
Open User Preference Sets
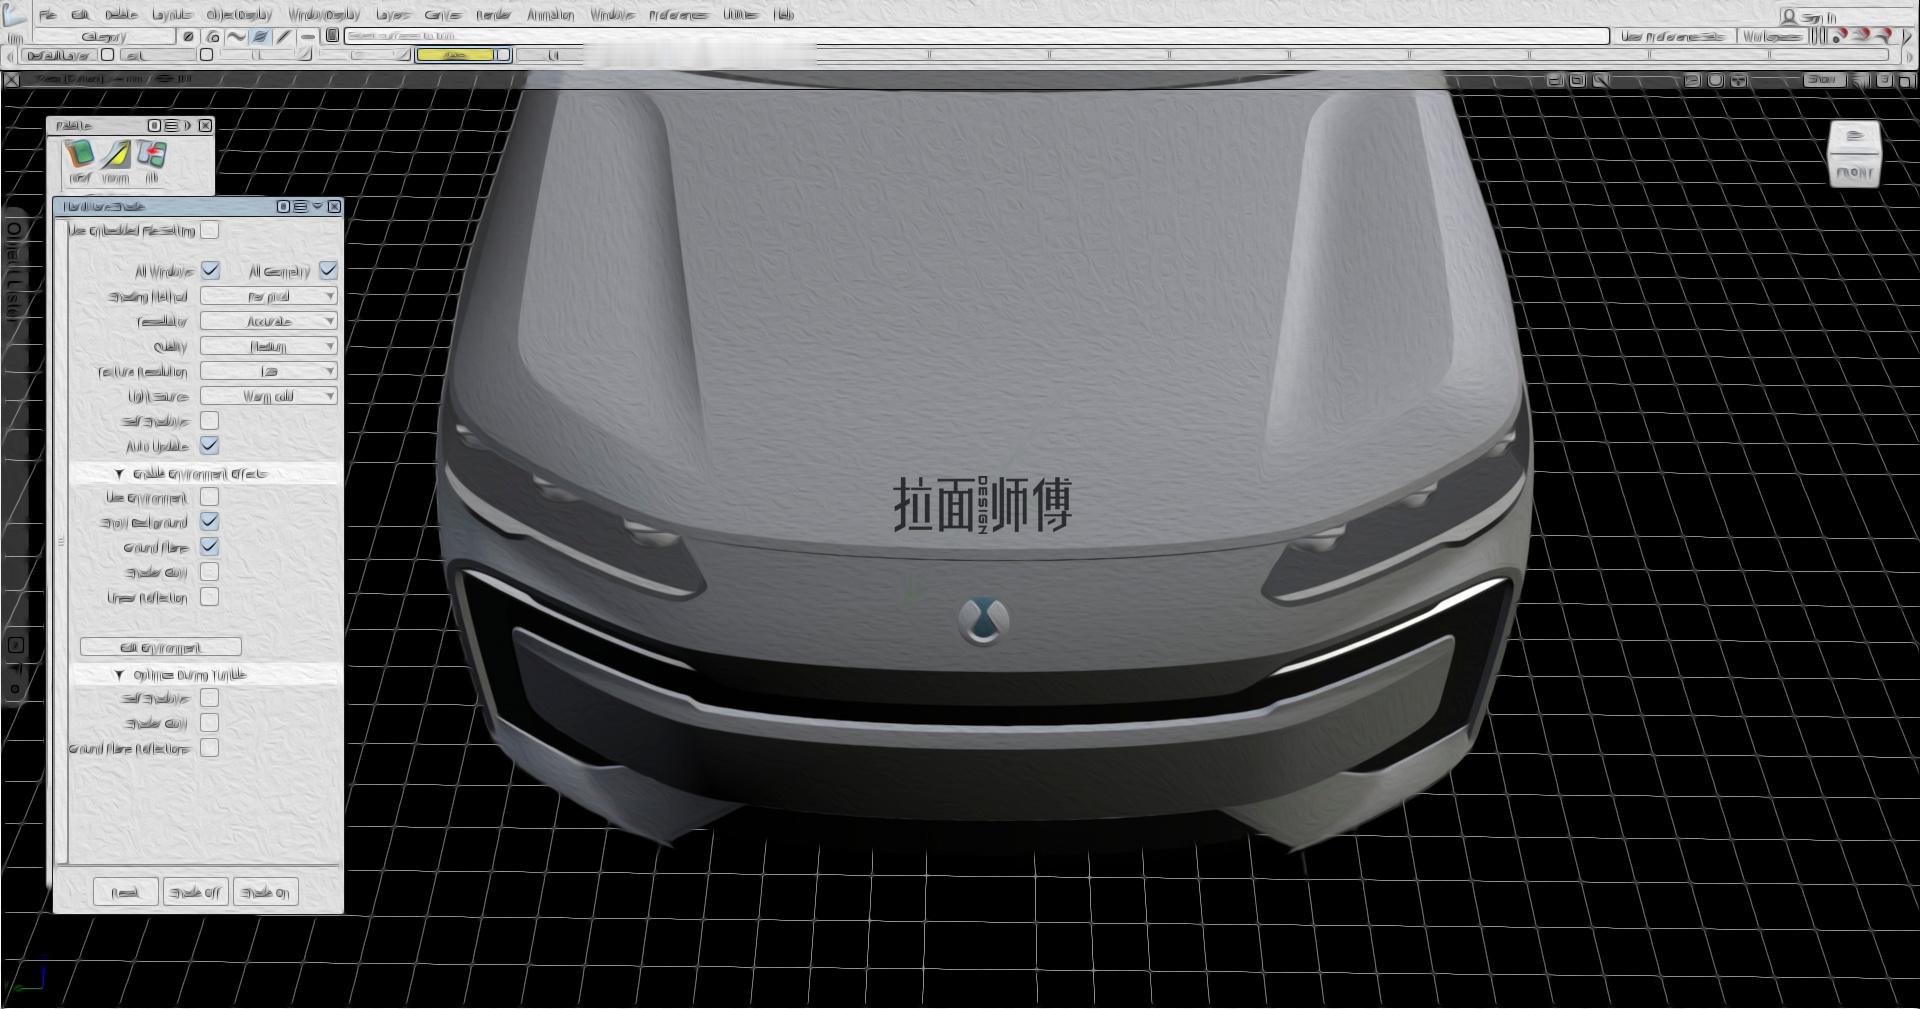point(1673,36)
